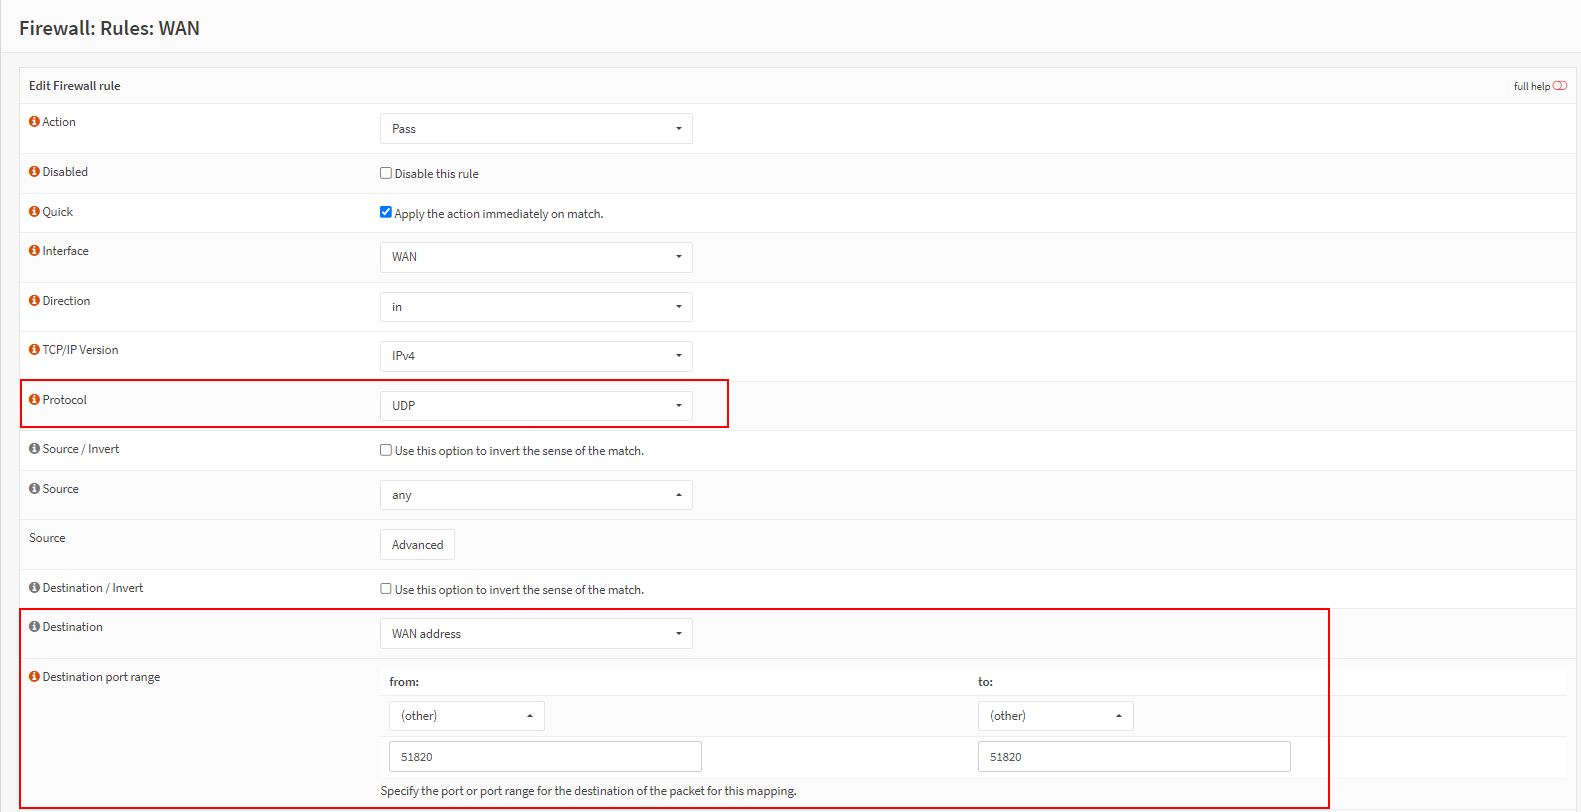Open the Protocol dropdown set to UDP
Screen dimensions: 1581x812
(x=536, y=406)
